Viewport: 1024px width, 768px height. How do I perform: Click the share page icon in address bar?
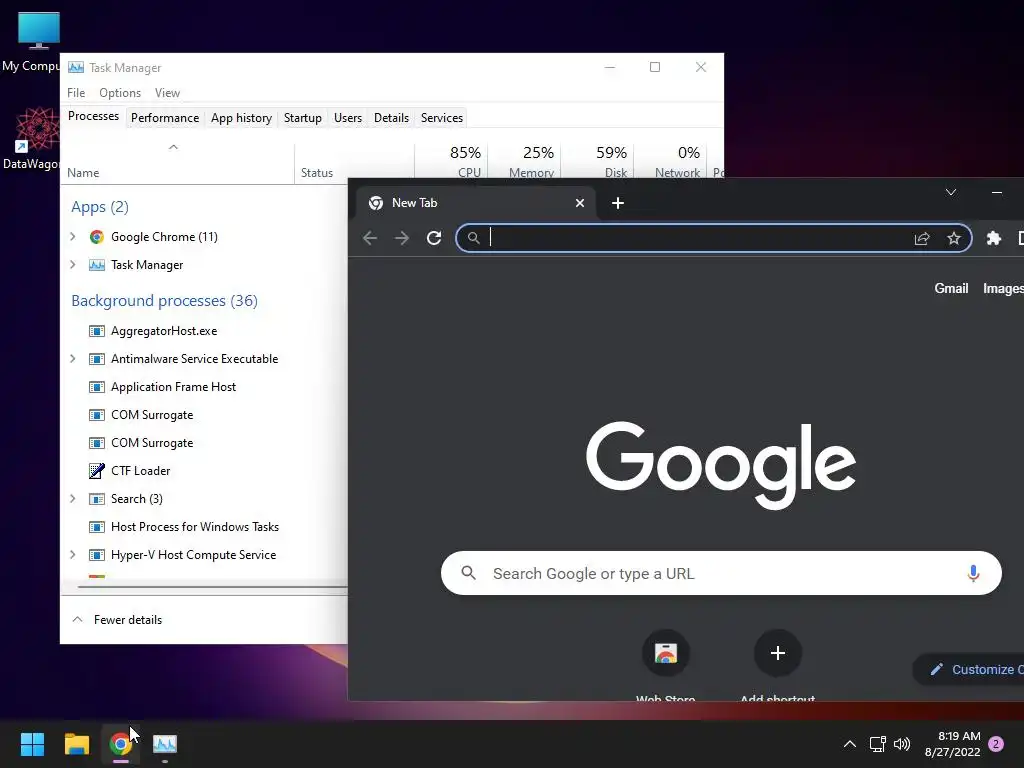point(921,238)
